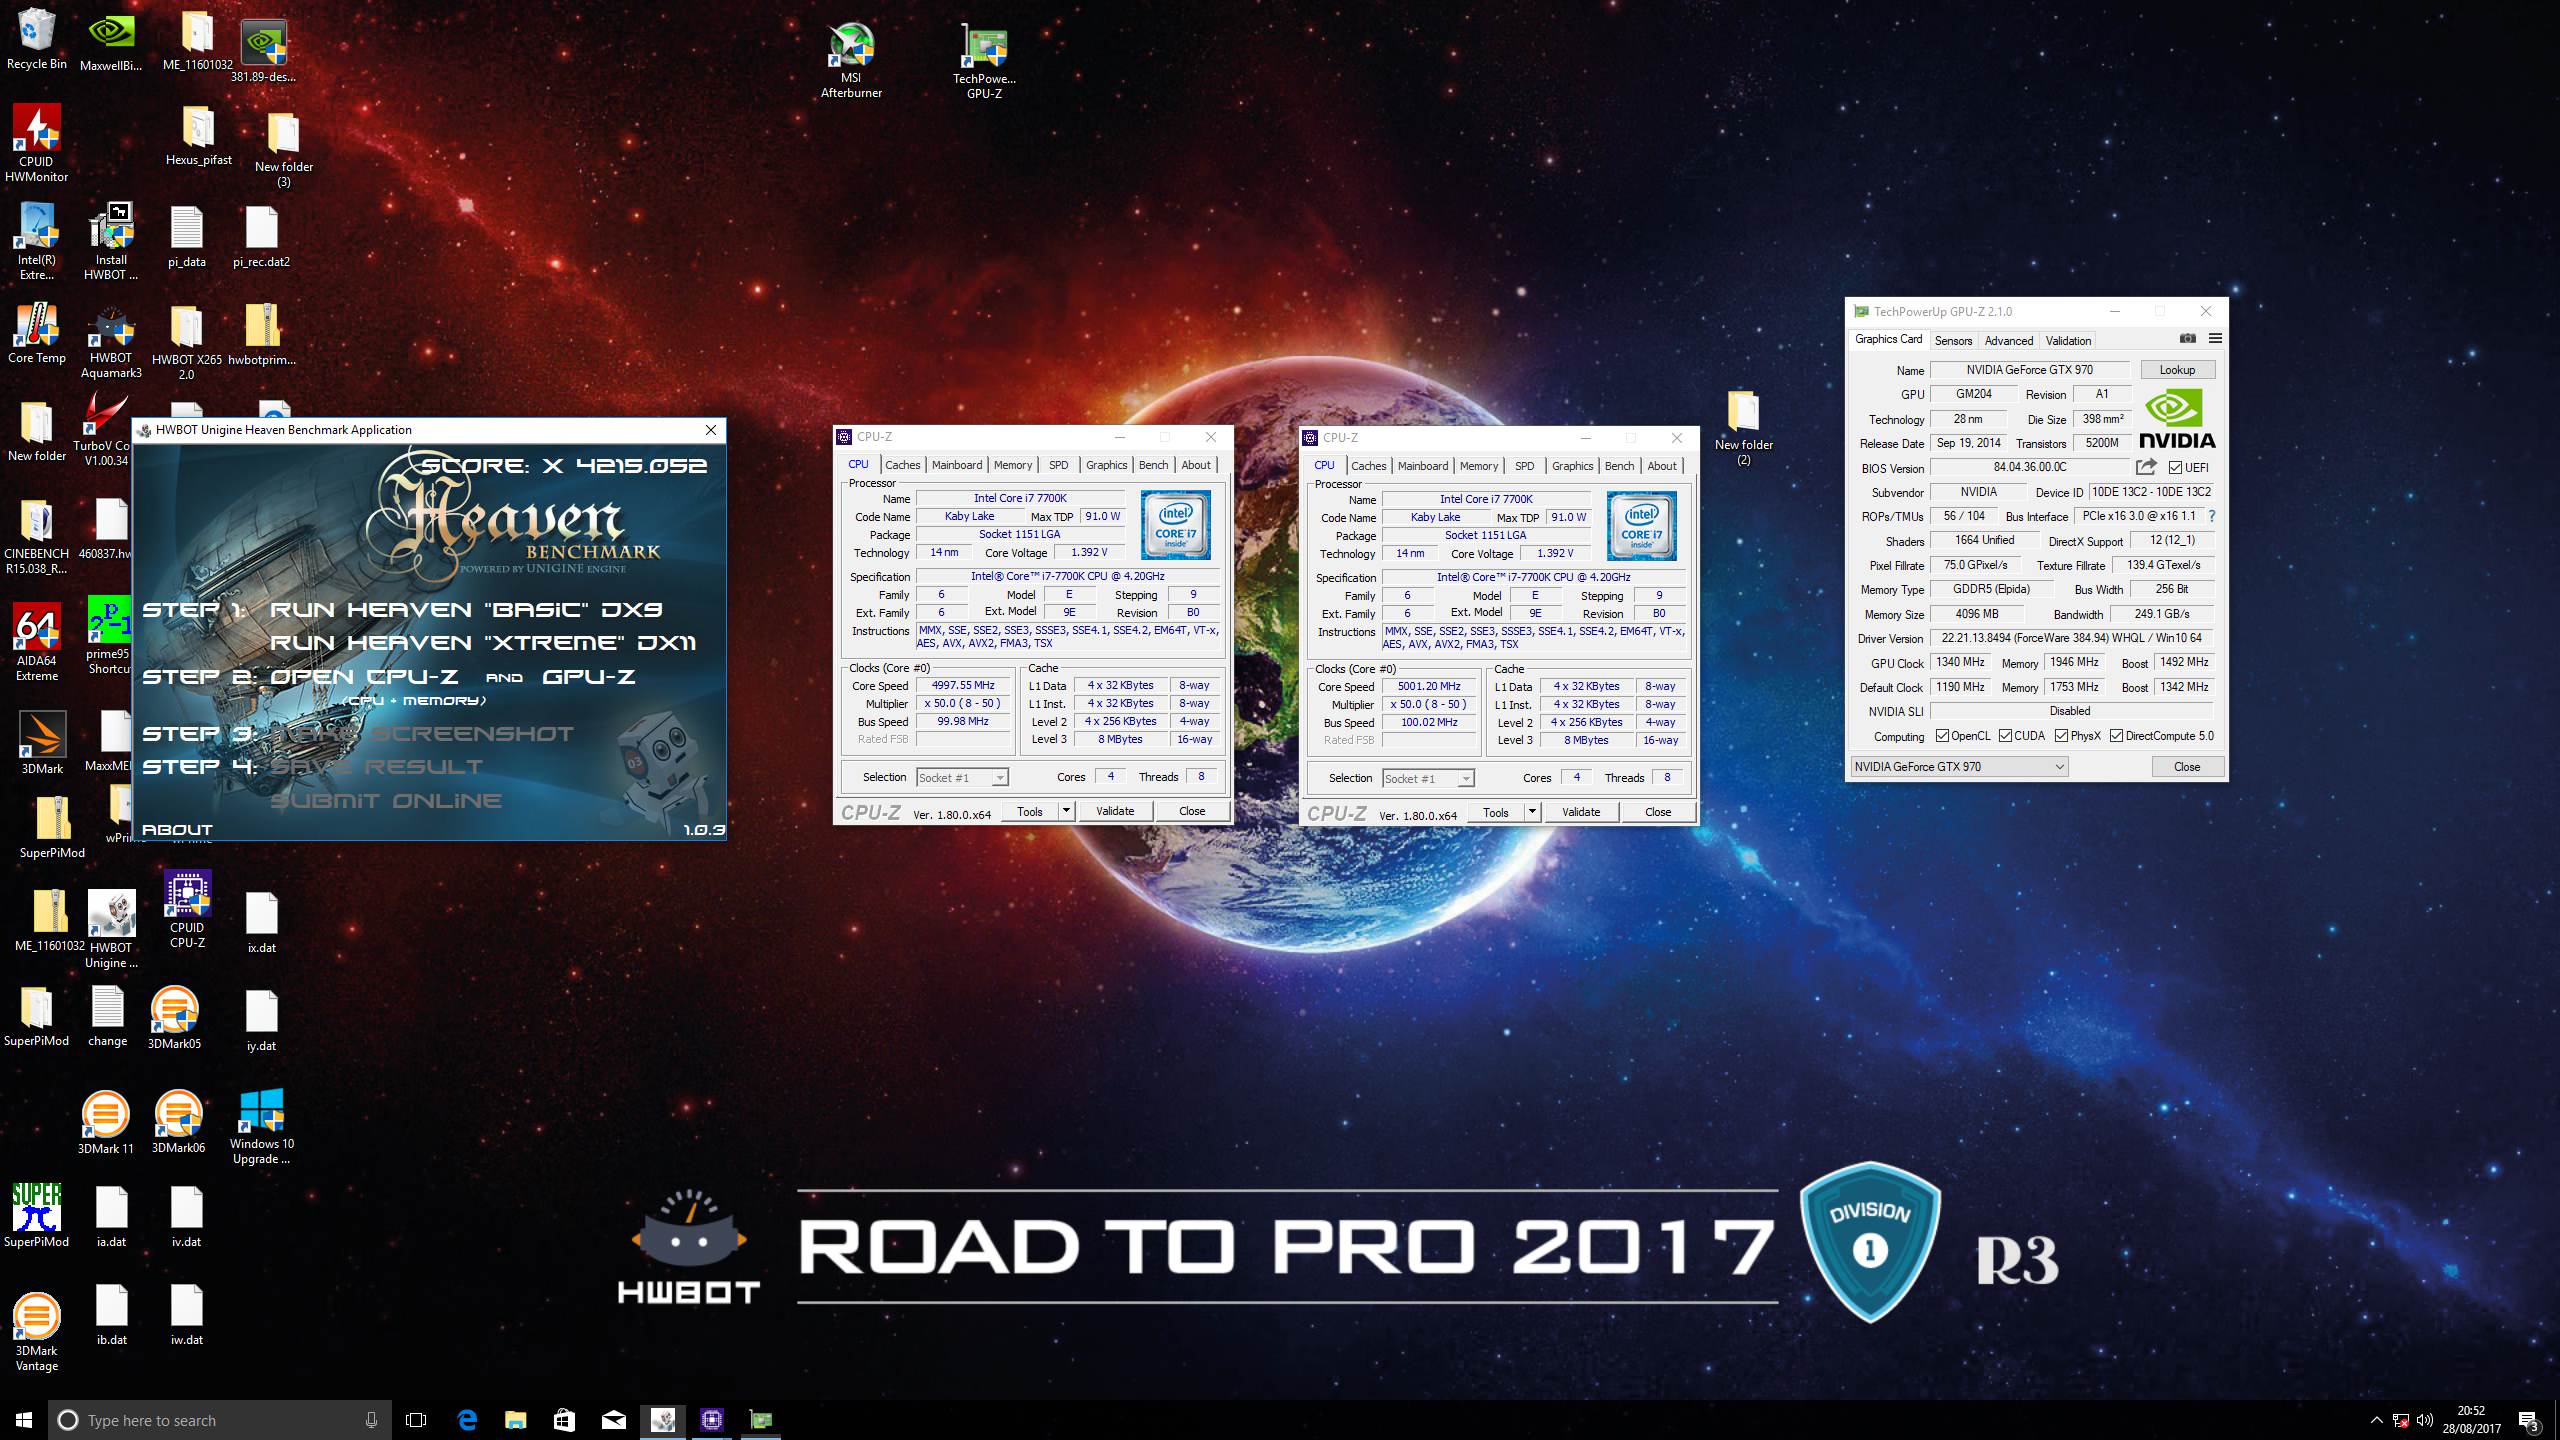Screen dimensions: 2560x1440
Task: Click the Close button in GPU-Z
Action: 2187,767
